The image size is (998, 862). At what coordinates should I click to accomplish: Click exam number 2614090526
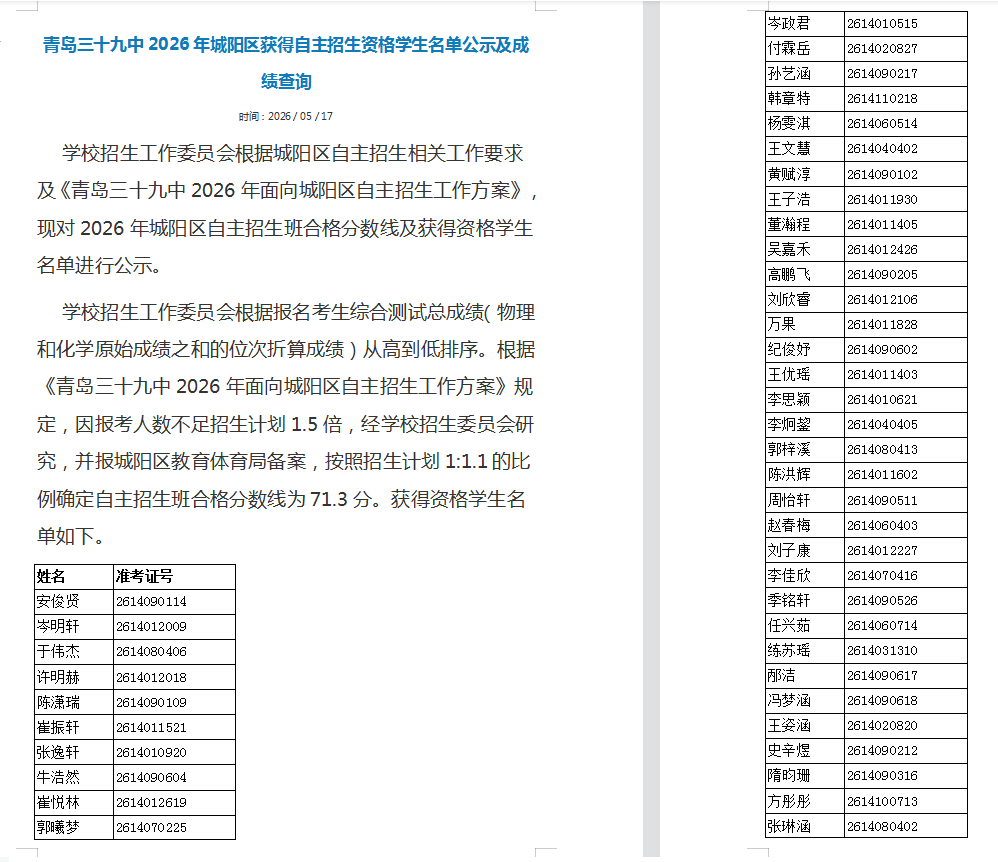point(882,600)
